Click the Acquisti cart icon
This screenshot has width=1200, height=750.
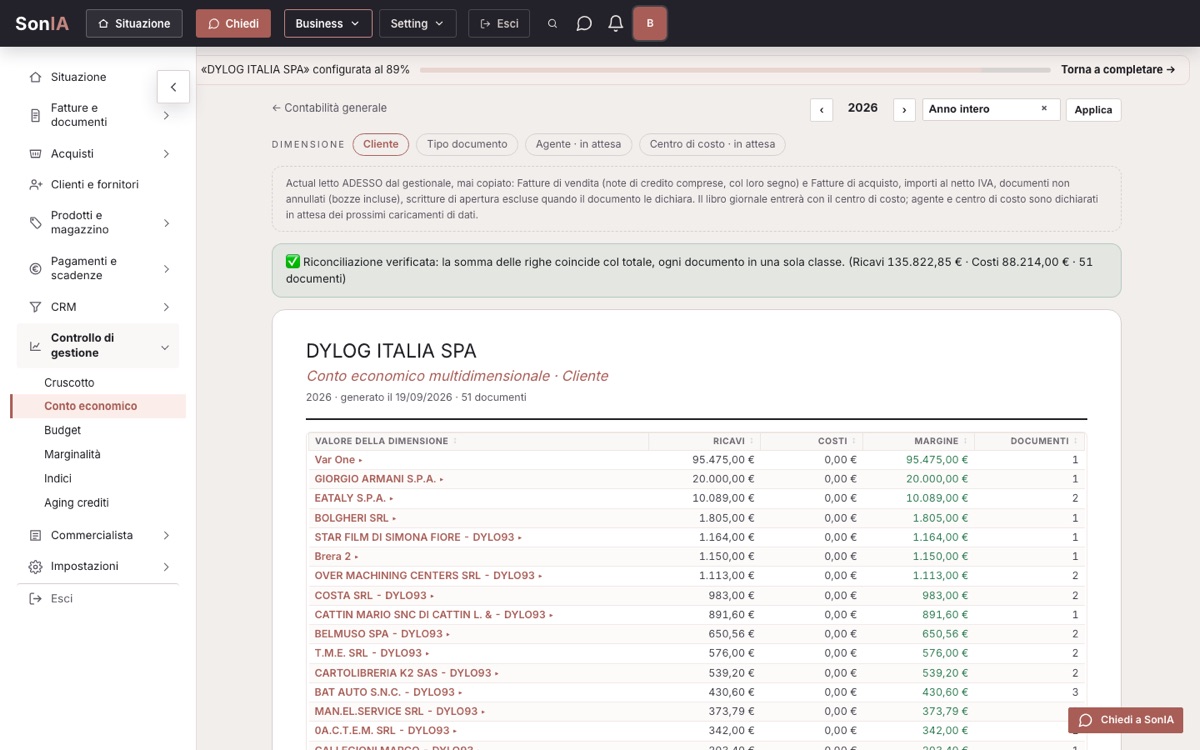tap(36, 154)
